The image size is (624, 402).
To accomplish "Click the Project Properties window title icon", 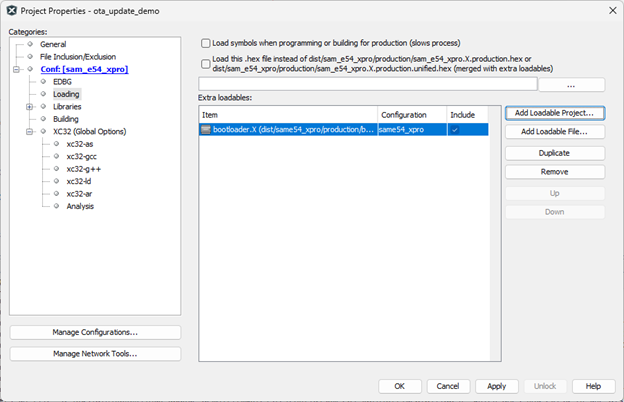I will [x=11, y=10].
